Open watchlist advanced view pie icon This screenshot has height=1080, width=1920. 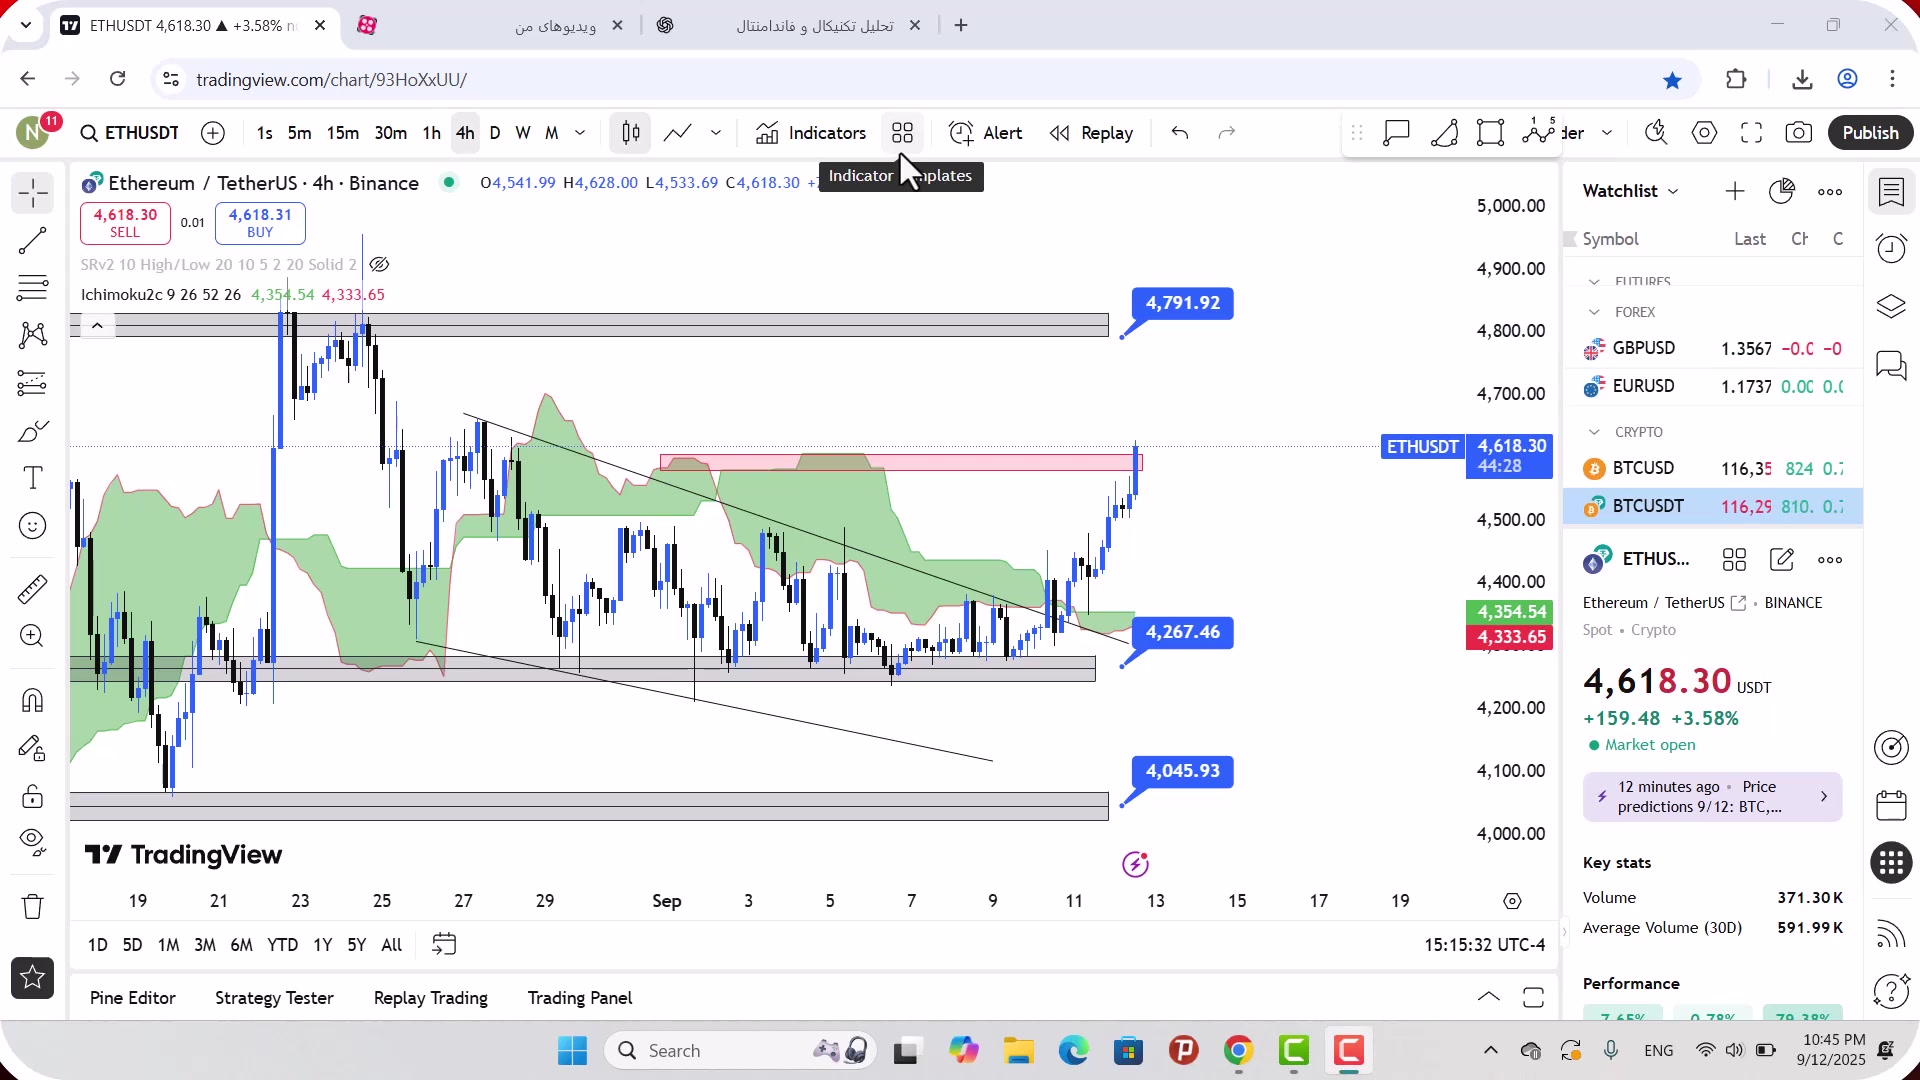1782,191
